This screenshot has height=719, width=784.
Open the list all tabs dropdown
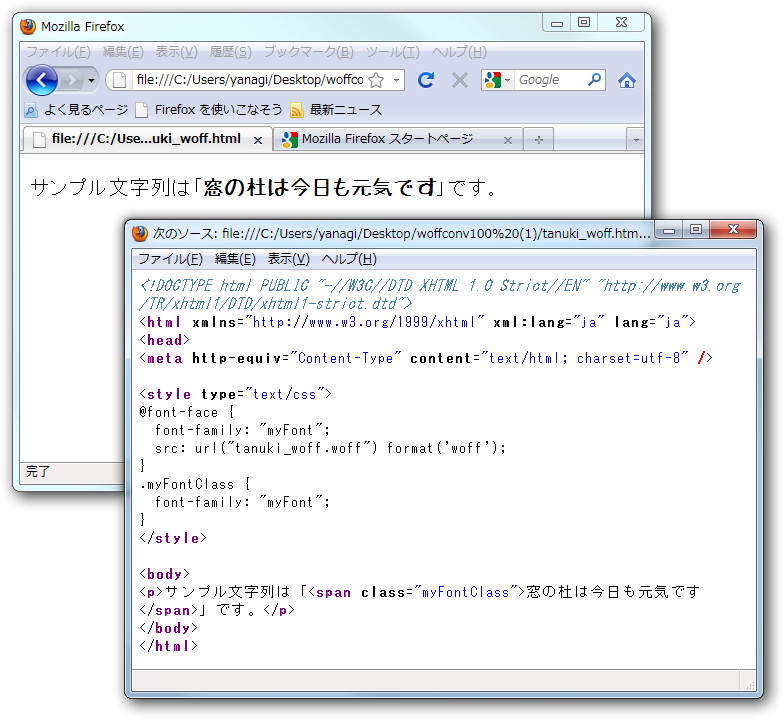(x=636, y=140)
